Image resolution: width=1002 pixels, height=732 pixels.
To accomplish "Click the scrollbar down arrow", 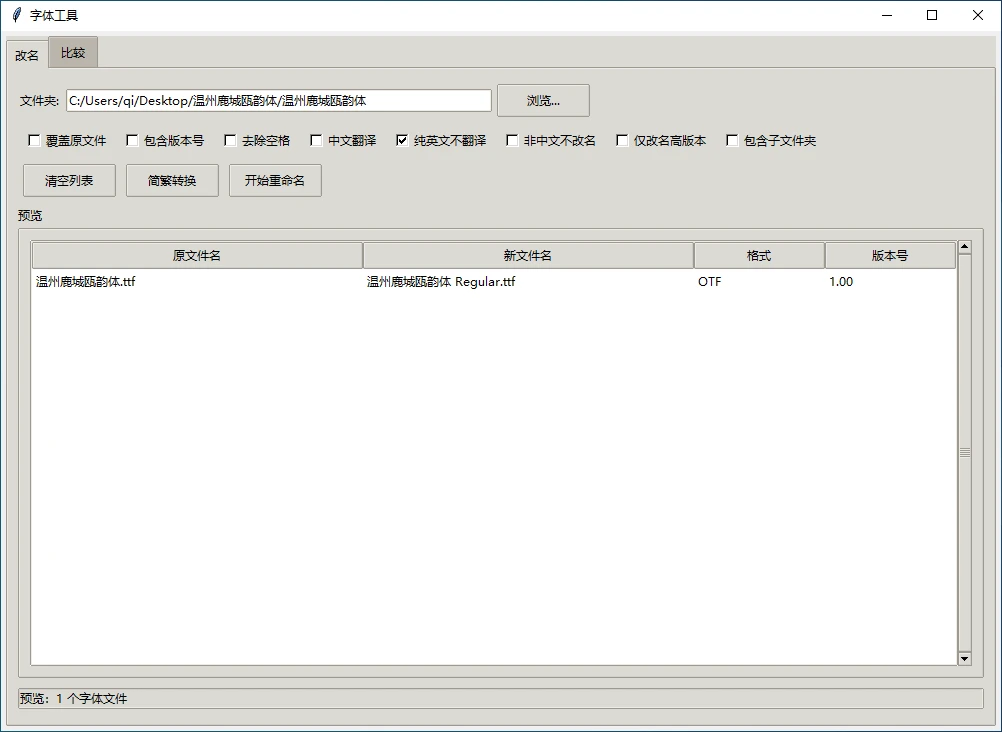I will click(x=964, y=658).
